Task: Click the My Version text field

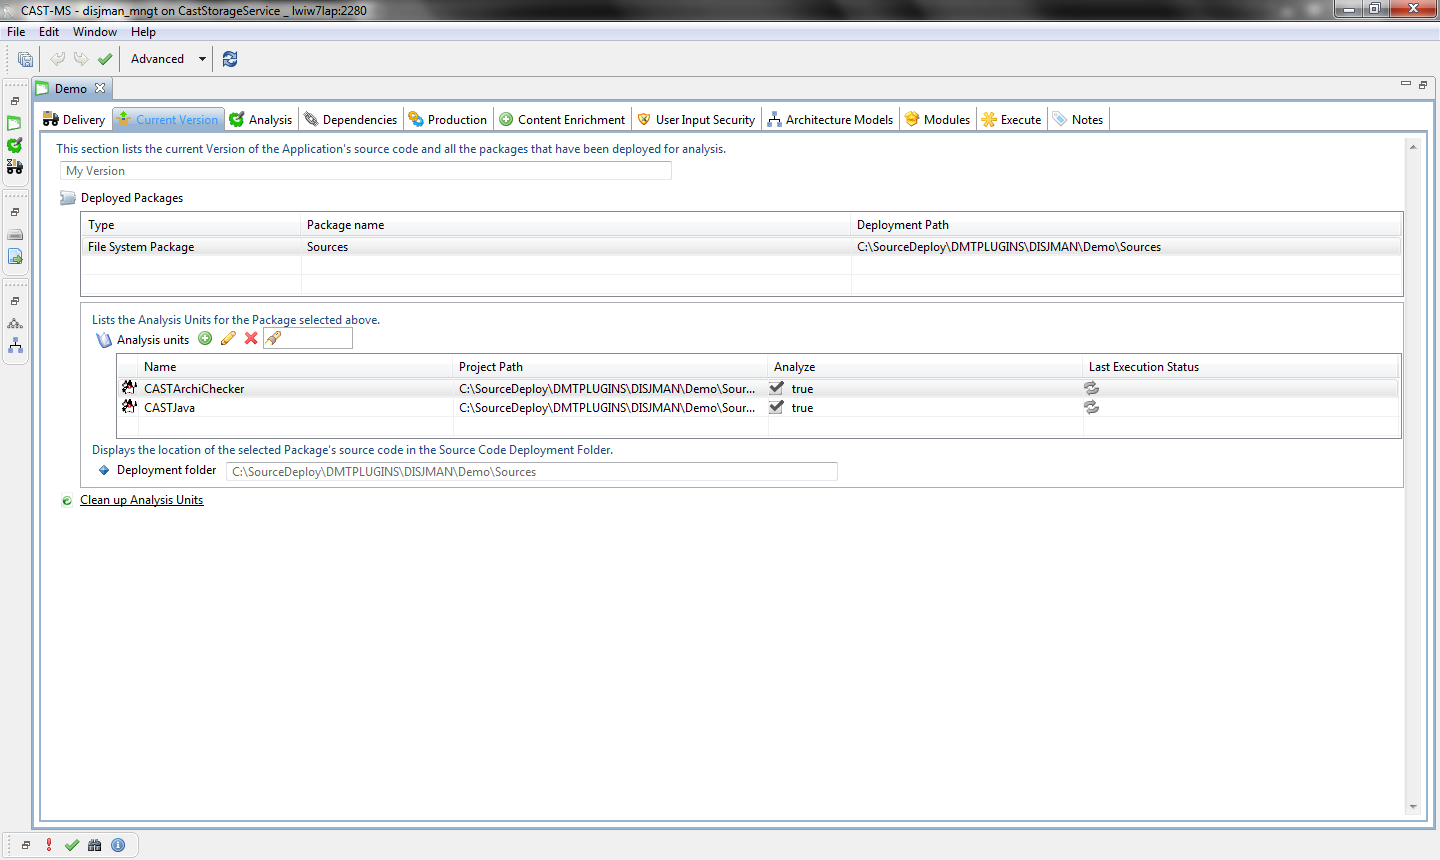Action: point(366,171)
